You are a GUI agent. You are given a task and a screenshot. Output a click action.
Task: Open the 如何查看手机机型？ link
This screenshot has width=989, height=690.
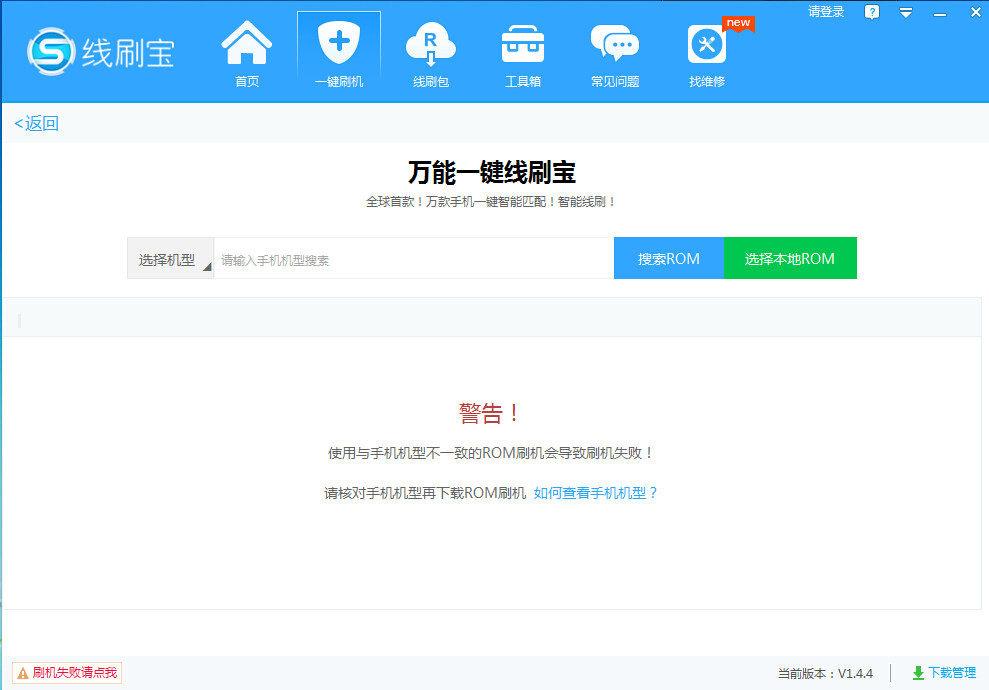[x=595, y=493]
